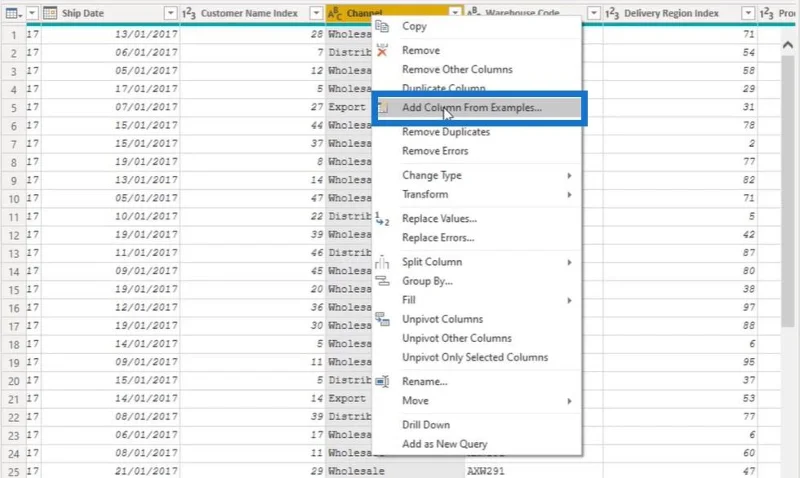Click the Replace Values icon
Image resolution: width=800 pixels, height=478 pixels.
[x=382, y=219]
